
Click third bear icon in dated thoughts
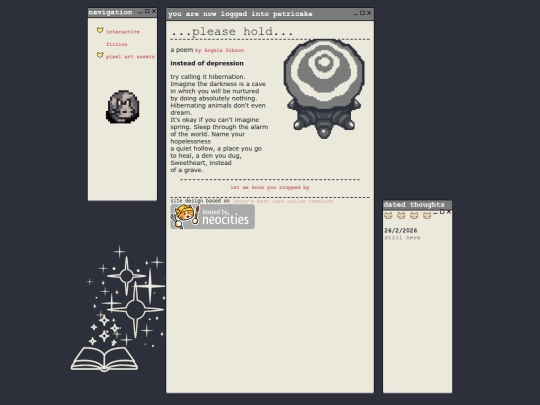pyautogui.click(x=414, y=216)
